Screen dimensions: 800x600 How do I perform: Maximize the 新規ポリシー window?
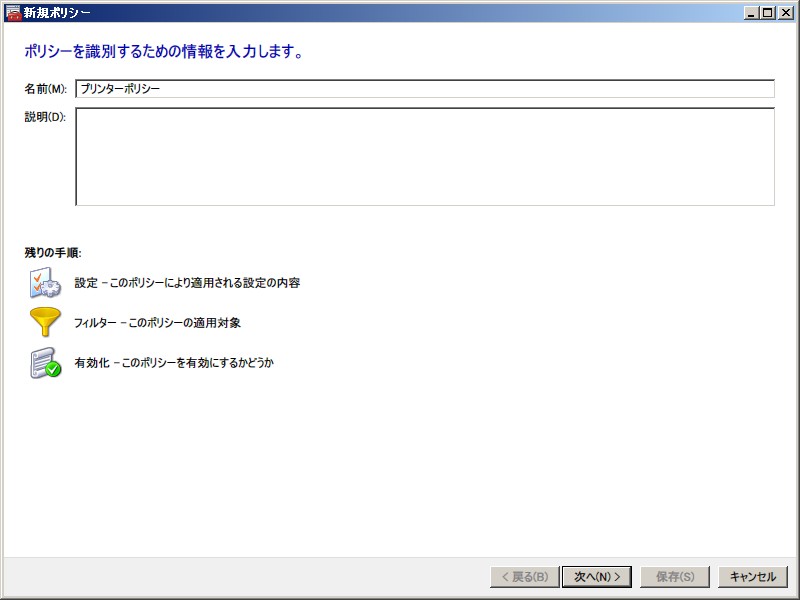(x=767, y=12)
